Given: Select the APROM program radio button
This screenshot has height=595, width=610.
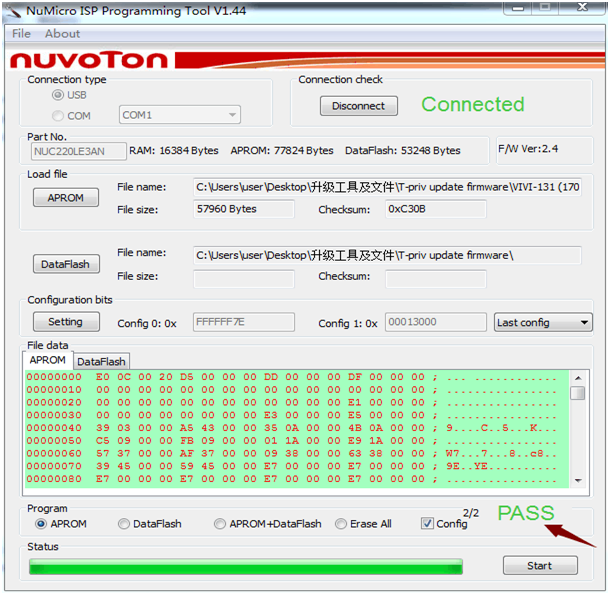Looking at the screenshot, I should pyautogui.click(x=41, y=524).
